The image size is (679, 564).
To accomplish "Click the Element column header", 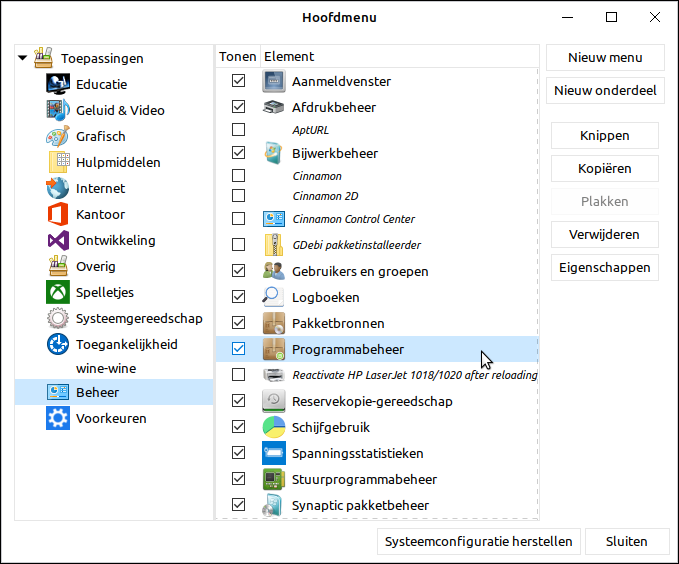I will pos(289,57).
